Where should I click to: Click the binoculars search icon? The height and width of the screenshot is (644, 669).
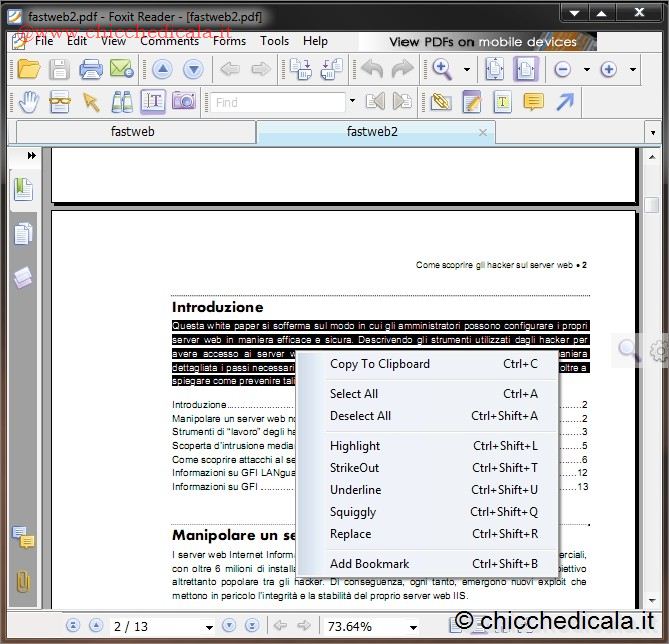tap(122, 101)
